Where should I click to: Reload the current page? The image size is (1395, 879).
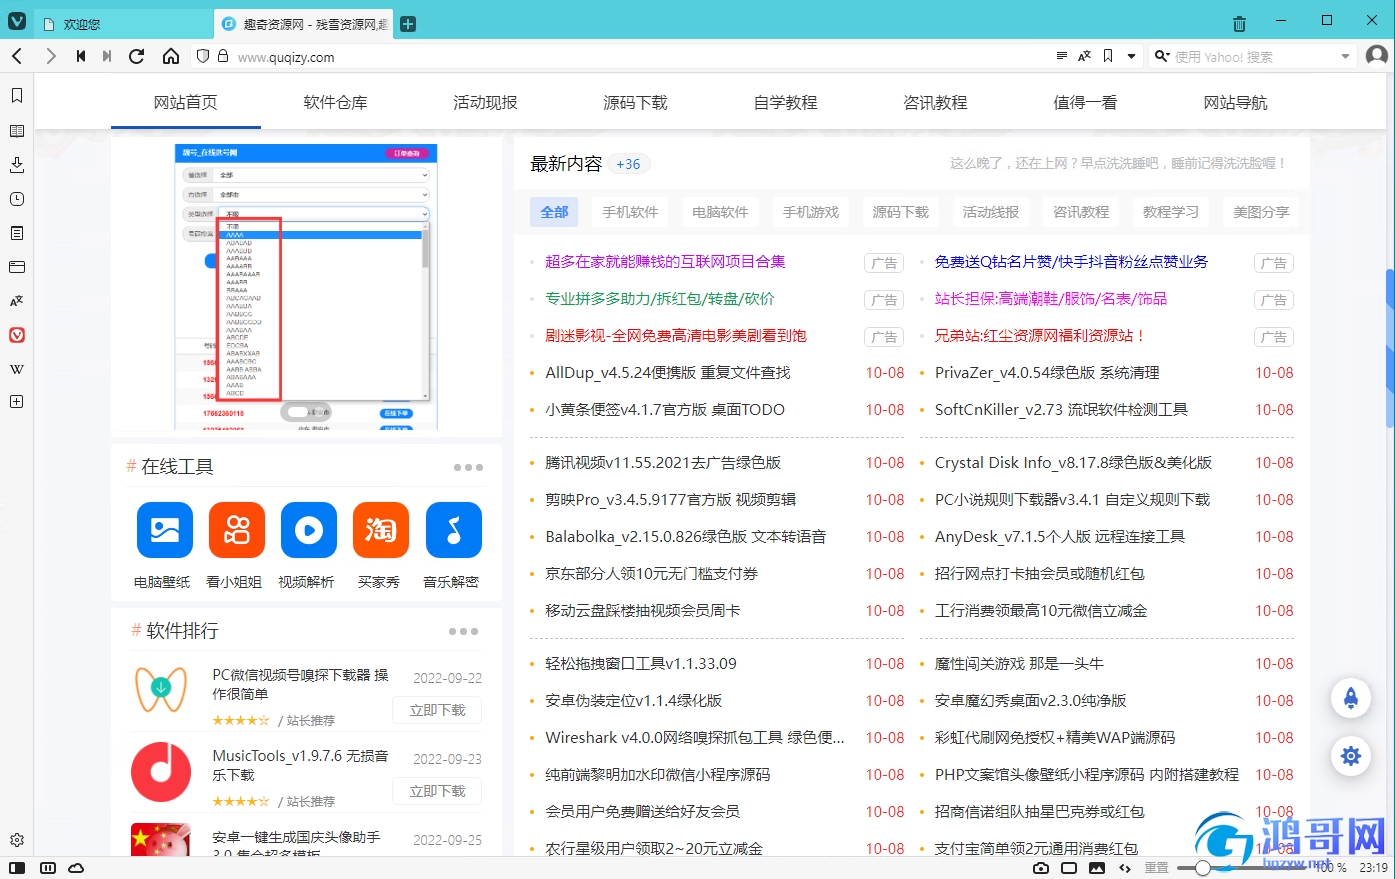pyautogui.click(x=137, y=57)
